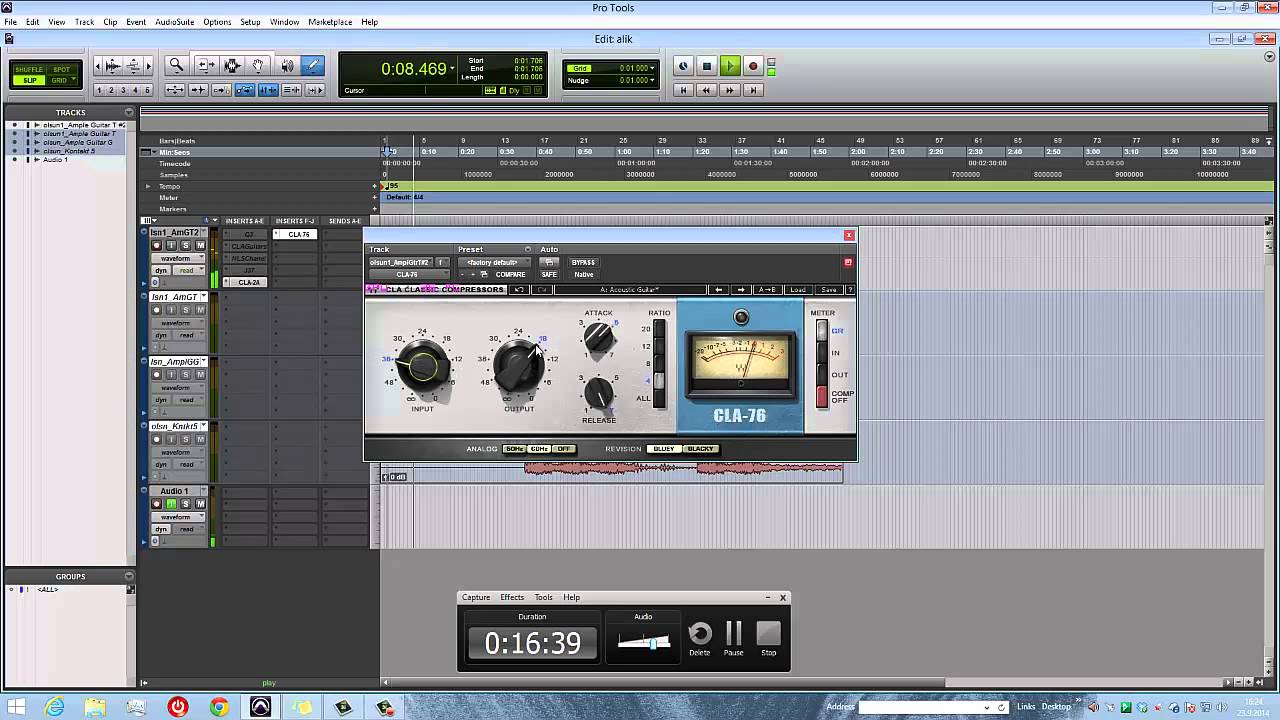1280x720 pixels.
Task: Click the Save button in Waves toolbar
Action: point(828,290)
